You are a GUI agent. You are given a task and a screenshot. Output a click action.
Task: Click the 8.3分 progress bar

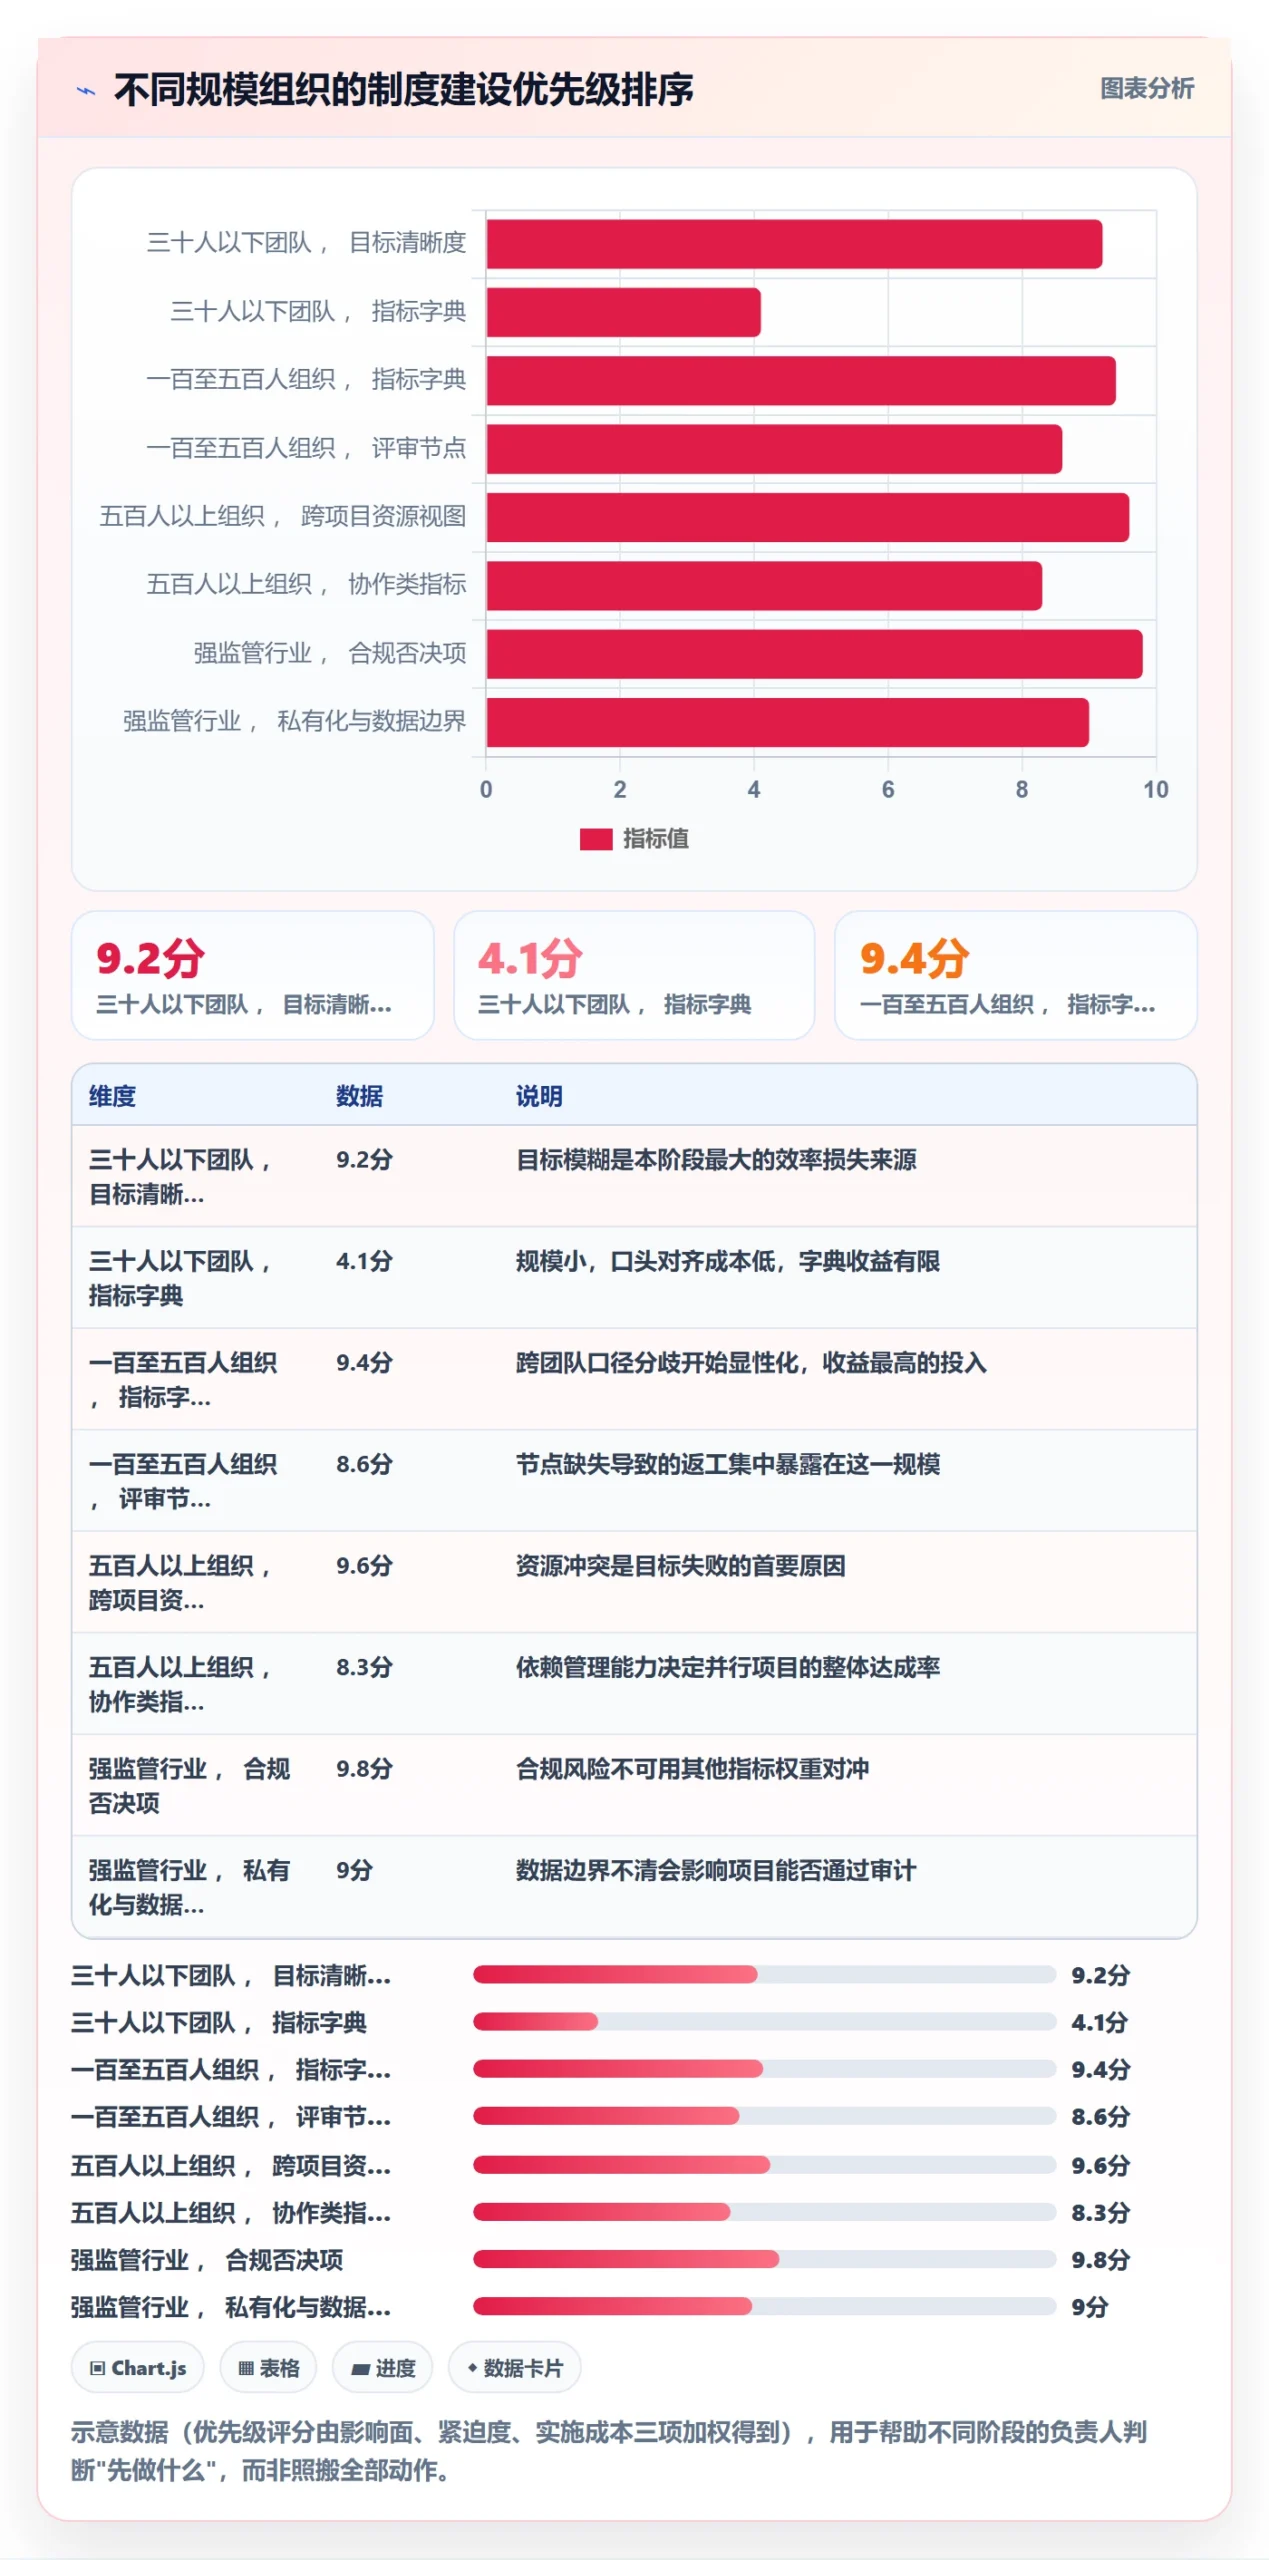(x=764, y=2211)
